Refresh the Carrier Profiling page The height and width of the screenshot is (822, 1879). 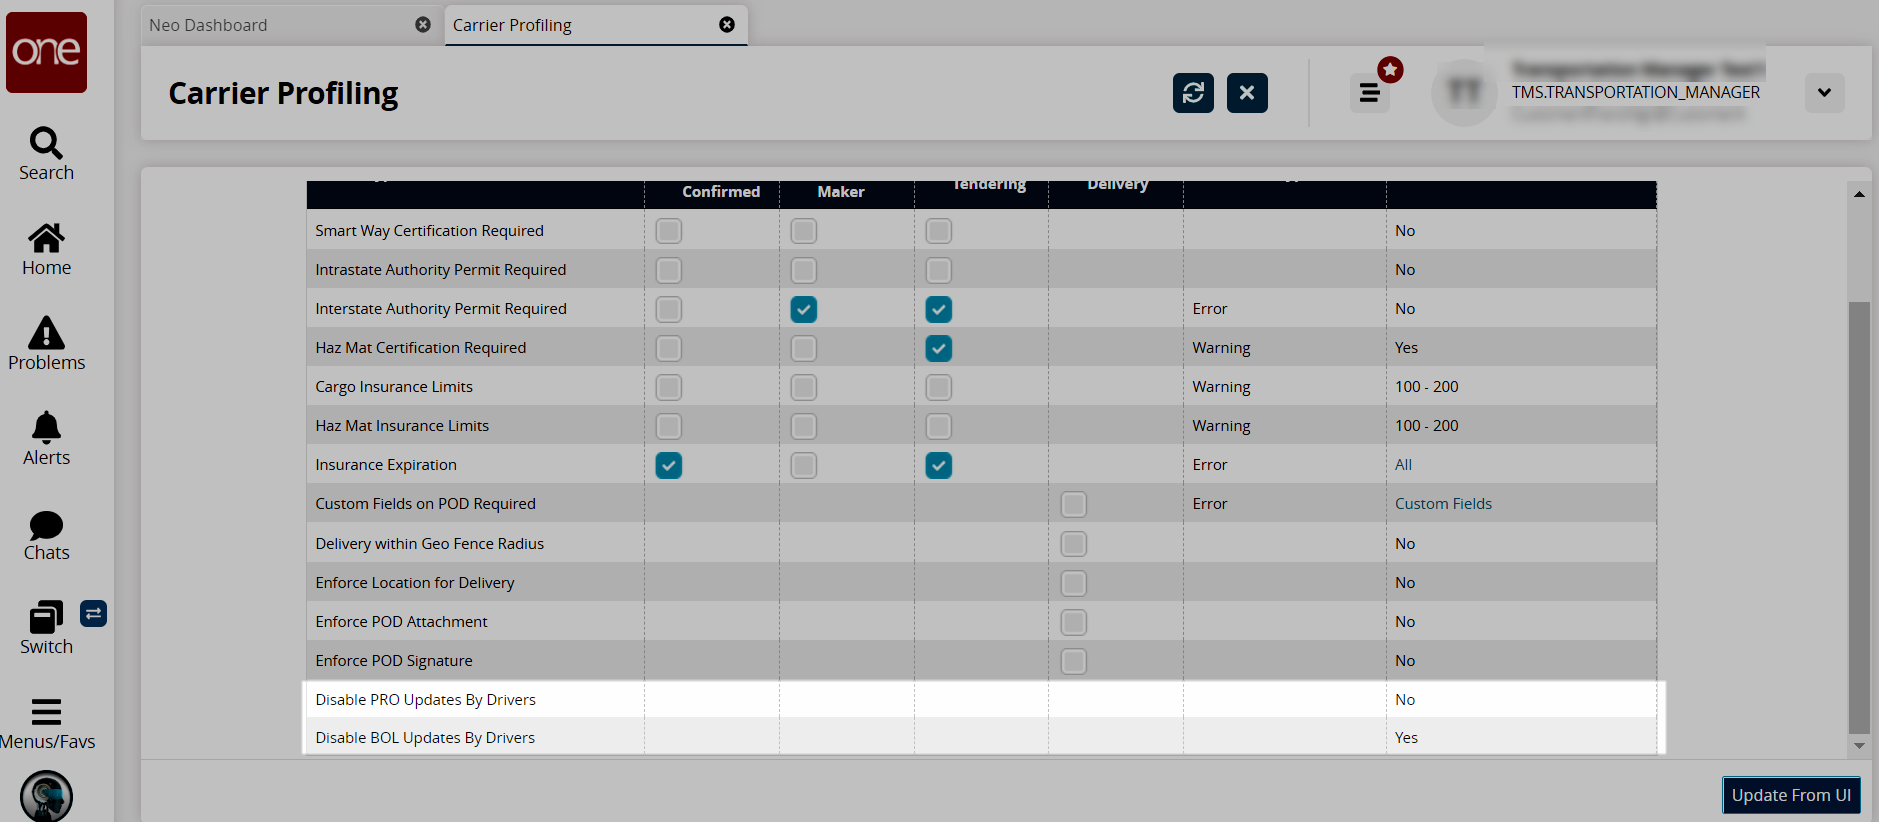click(1193, 93)
